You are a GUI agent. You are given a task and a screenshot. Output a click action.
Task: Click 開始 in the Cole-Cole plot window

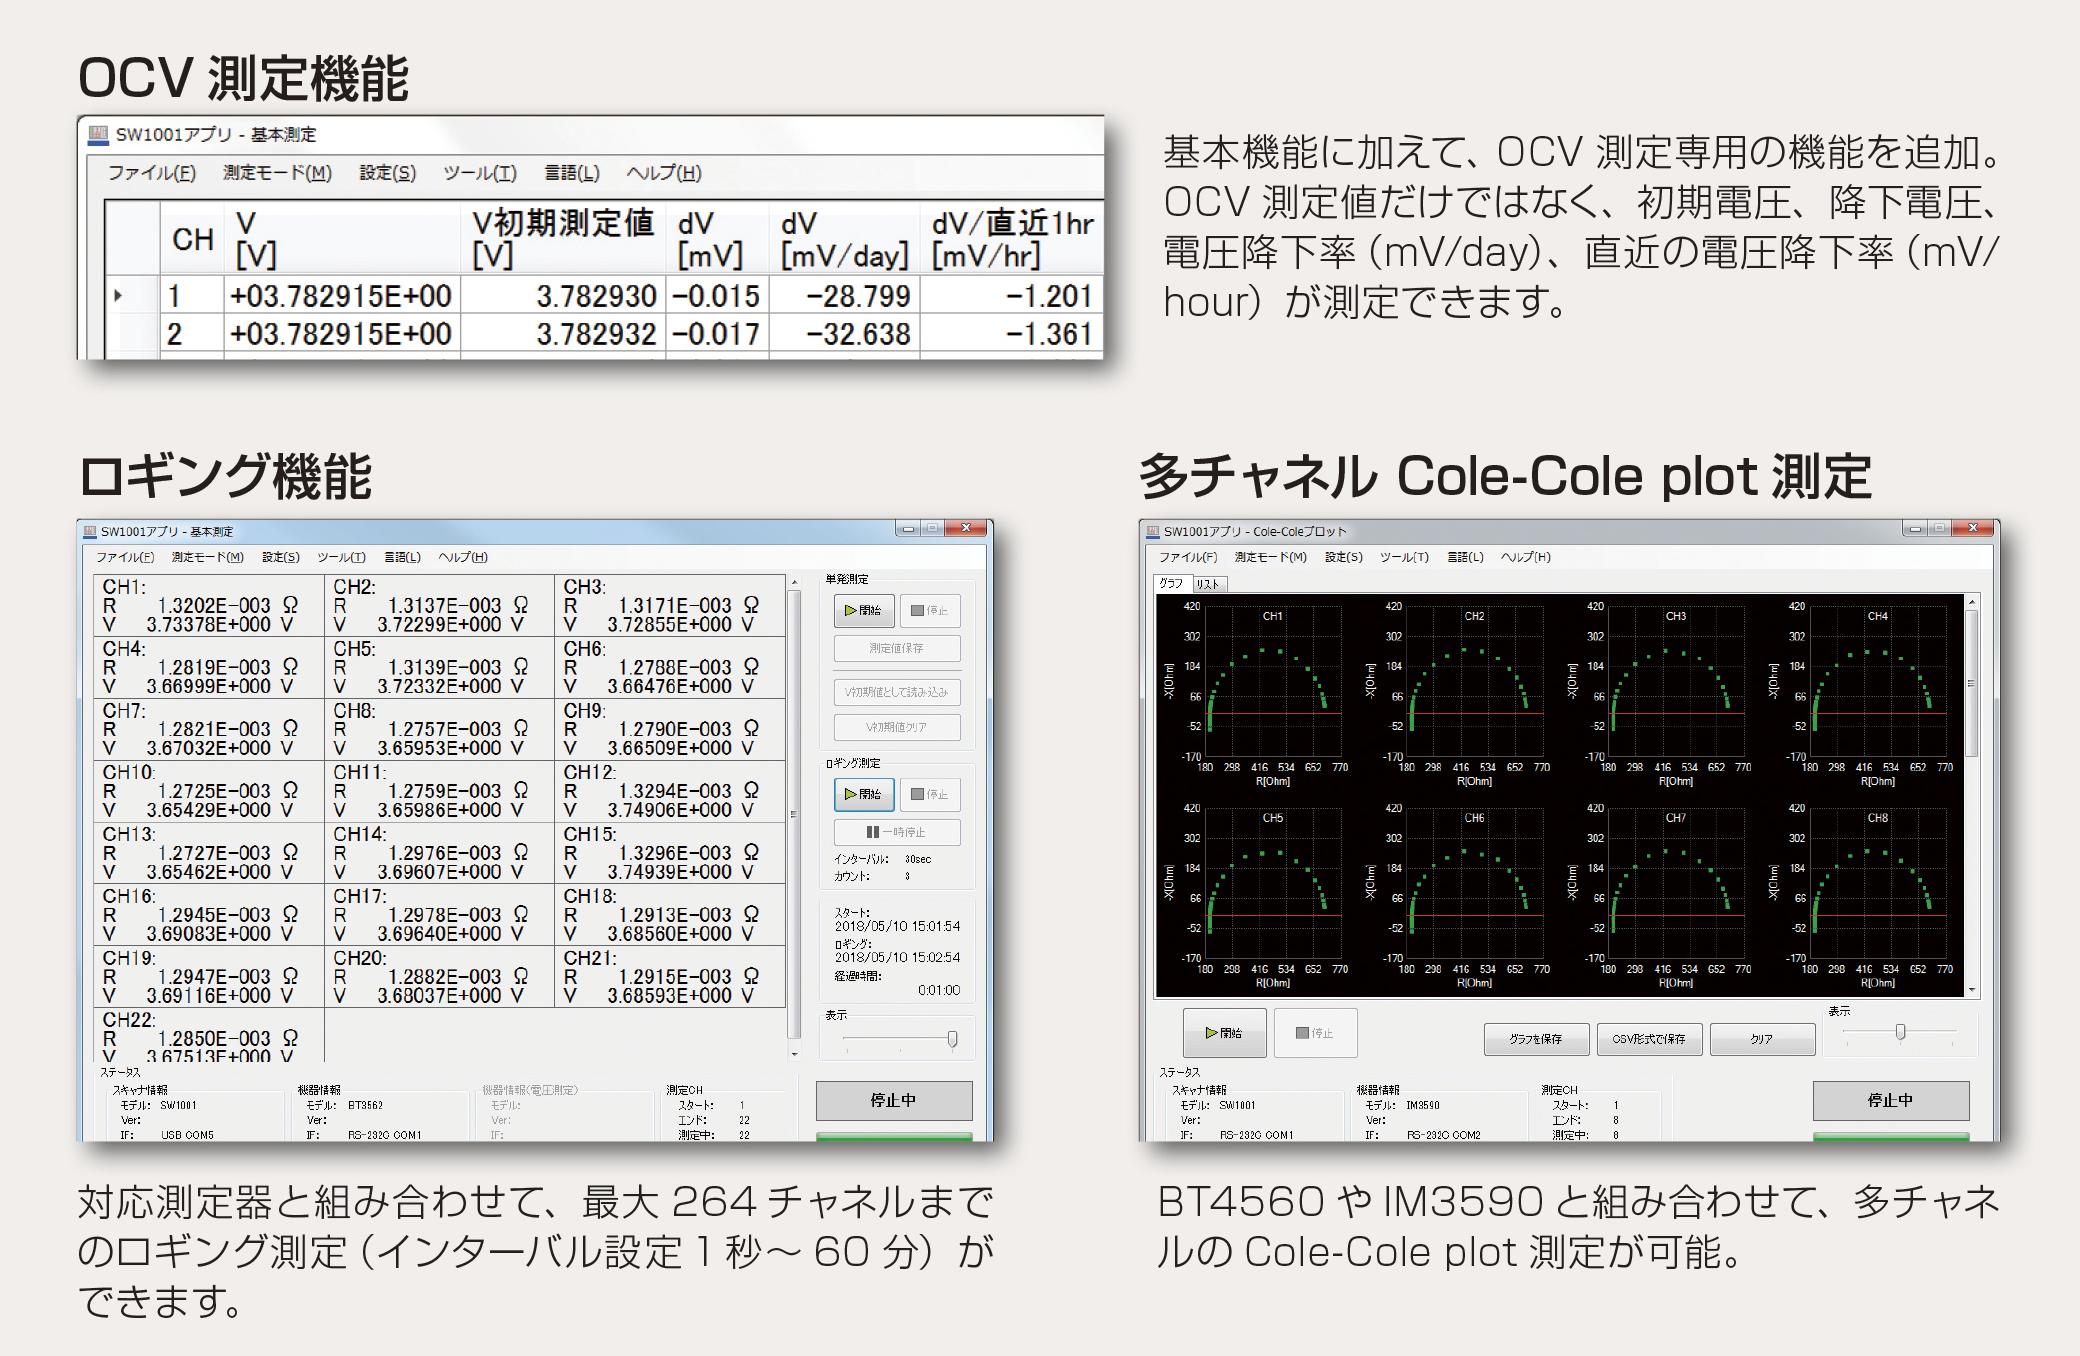coord(1224,1033)
